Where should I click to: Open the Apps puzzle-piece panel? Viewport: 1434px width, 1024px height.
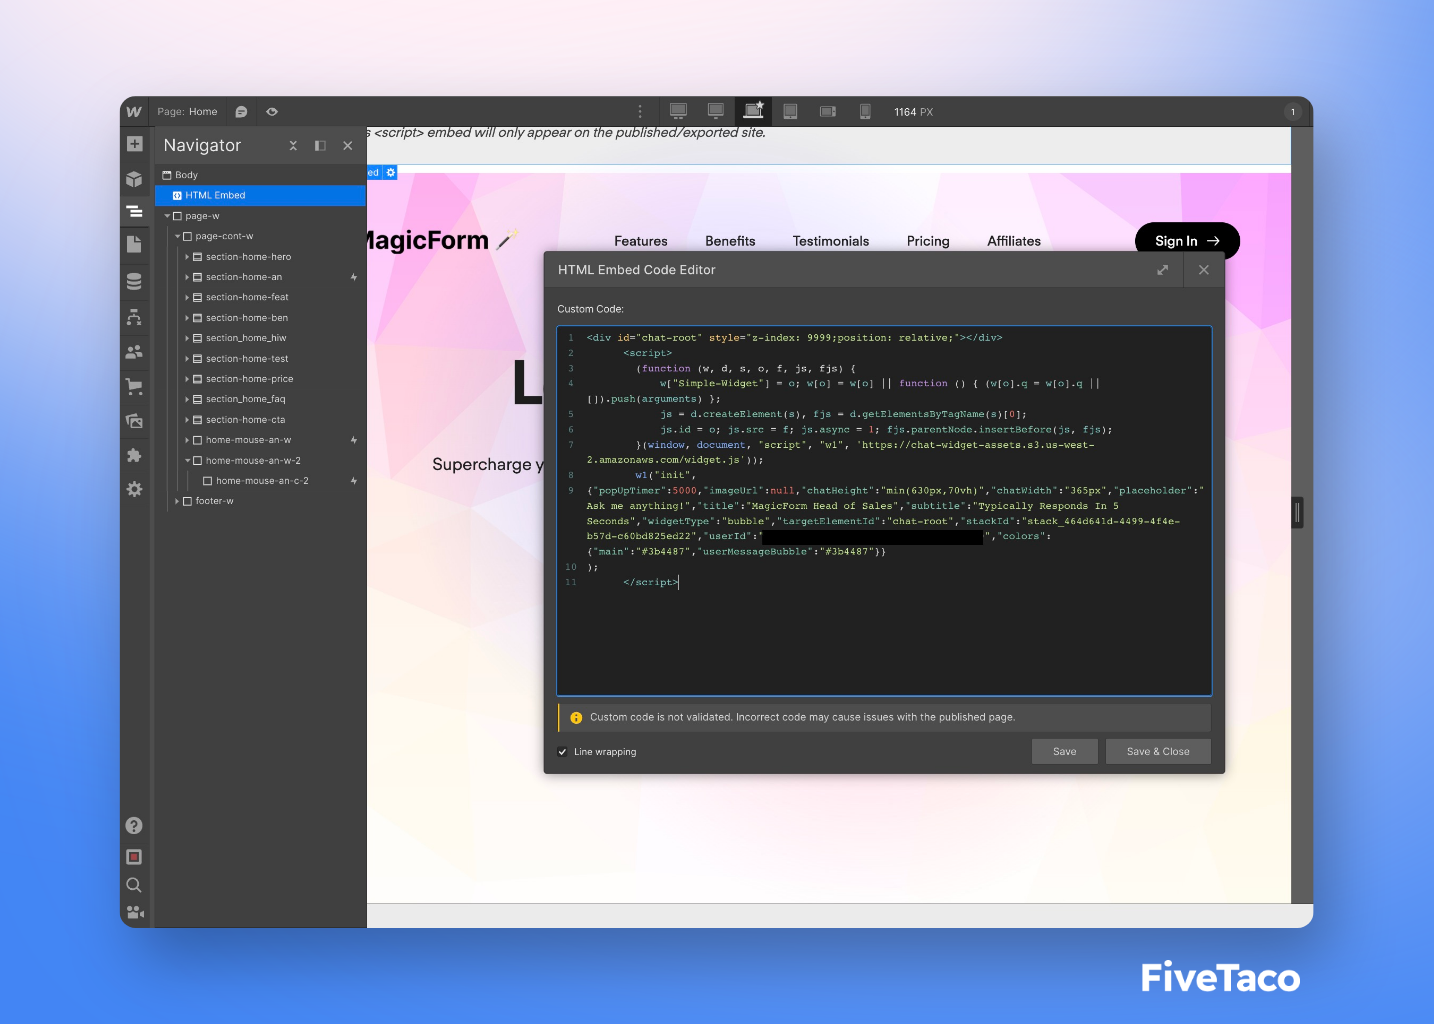pyautogui.click(x=134, y=455)
